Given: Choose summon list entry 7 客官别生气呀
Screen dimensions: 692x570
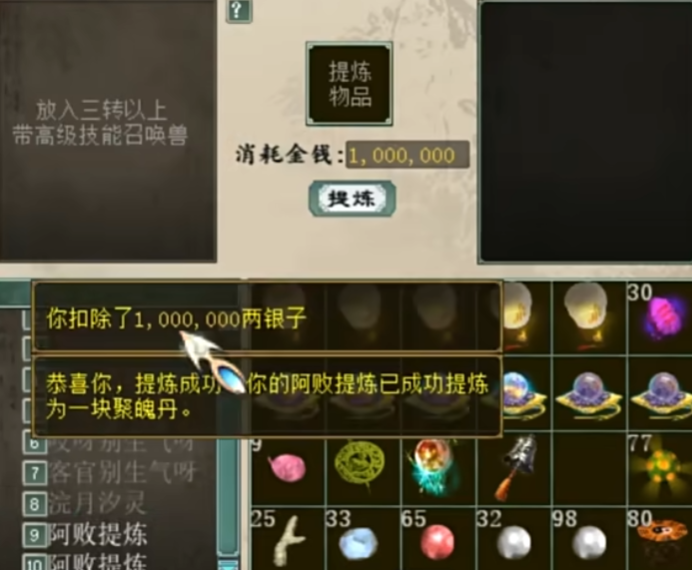Looking at the screenshot, I should (110, 472).
